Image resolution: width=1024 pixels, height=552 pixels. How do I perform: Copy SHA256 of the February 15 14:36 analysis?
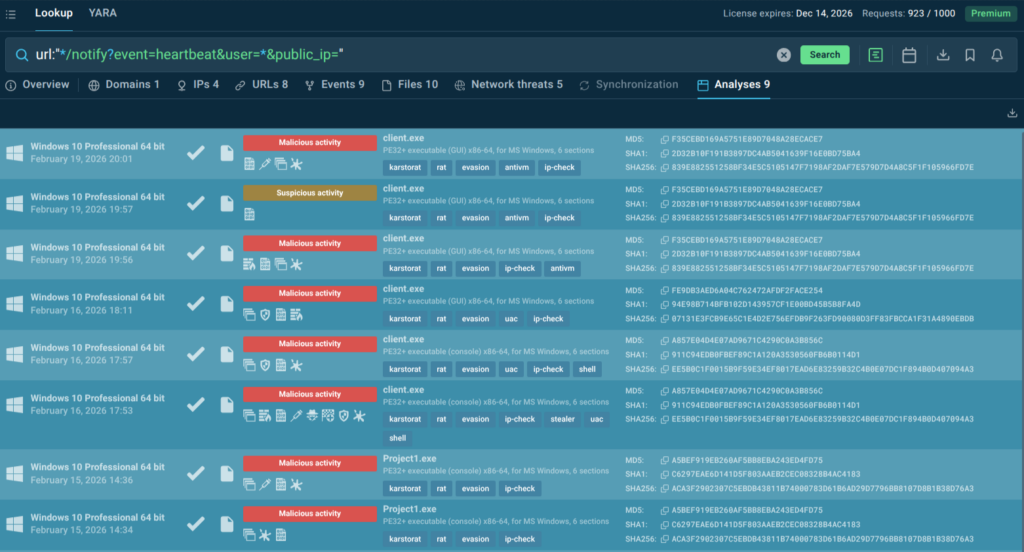[x=665, y=488]
